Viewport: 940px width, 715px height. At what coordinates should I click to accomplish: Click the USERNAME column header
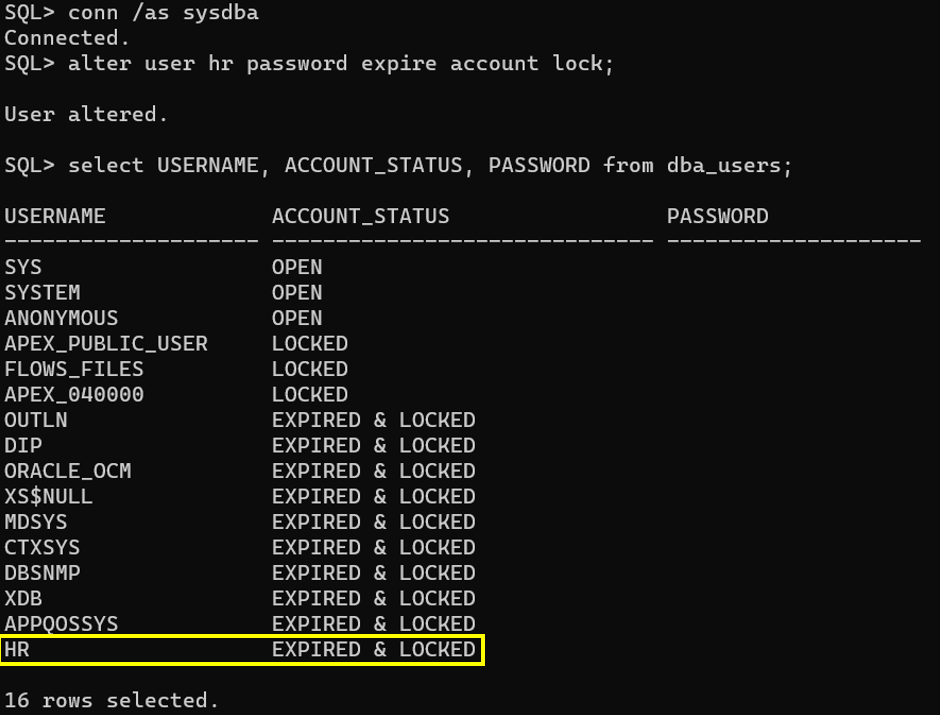coord(55,216)
